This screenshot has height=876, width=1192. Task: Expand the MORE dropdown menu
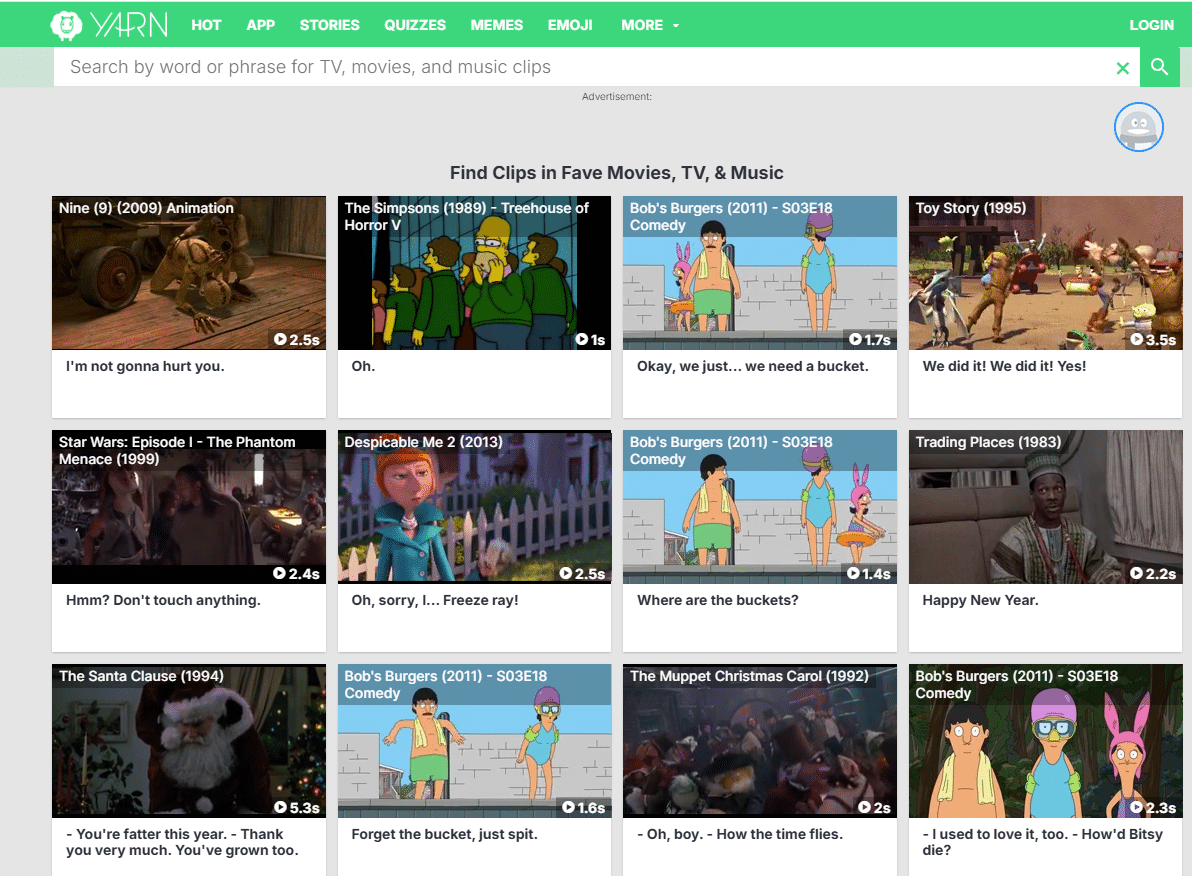click(x=649, y=25)
